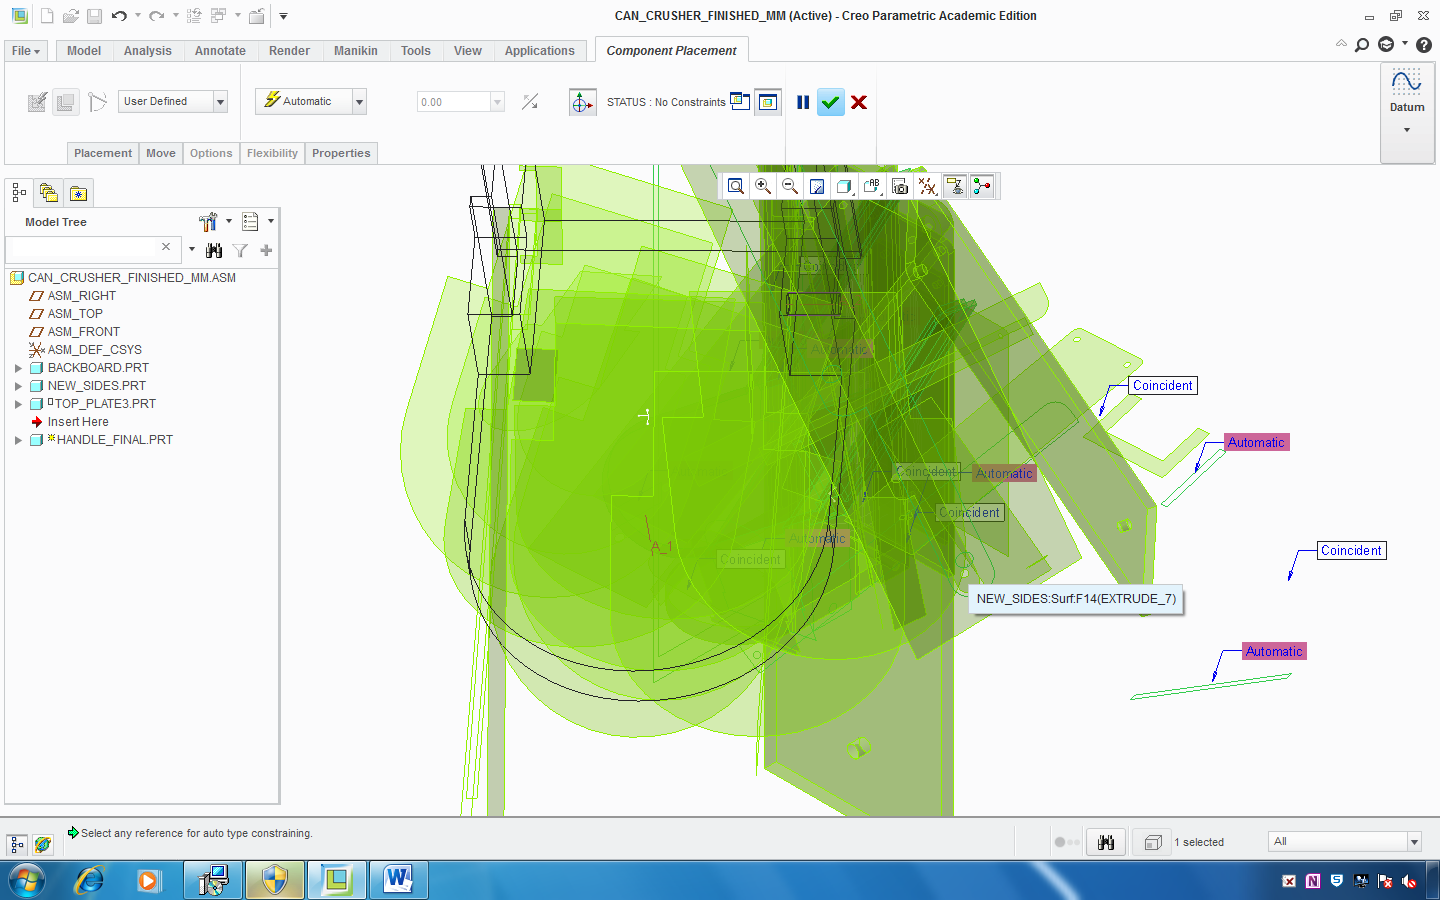Toggle component display in assembly window
The width and height of the screenshot is (1440, 900).
[x=768, y=101]
